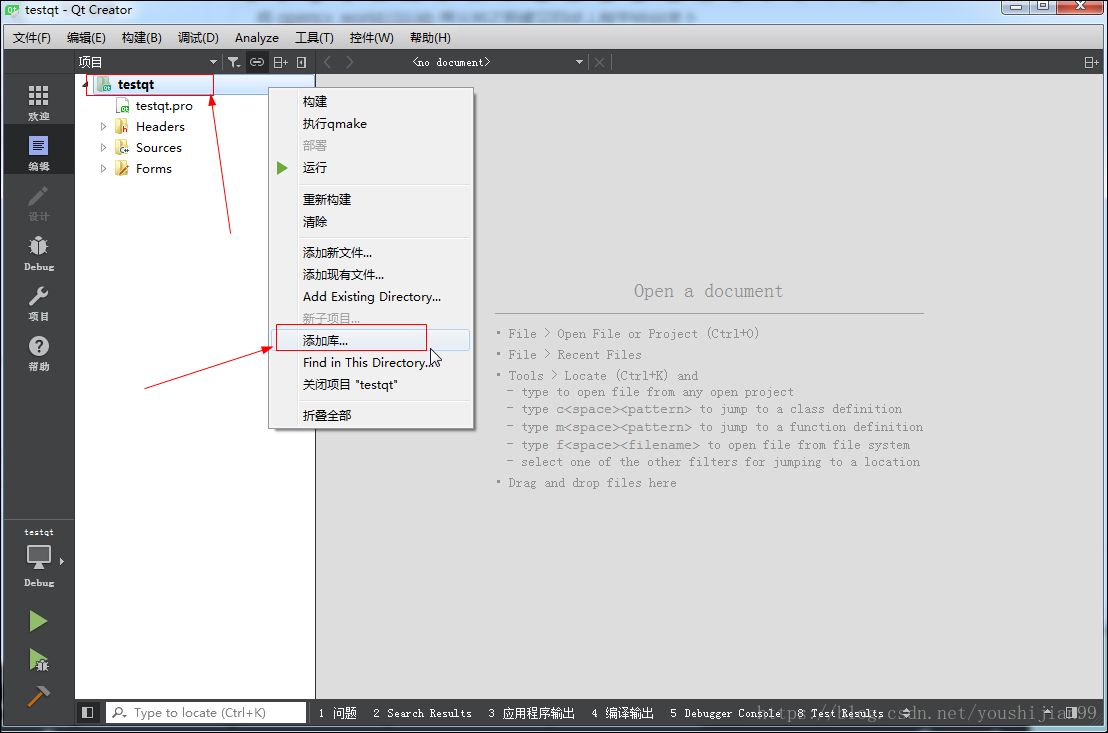The width and height of the screenshot is (1108, 733).
Task: Run the project with green play button
Action: (x=38, y=621)
